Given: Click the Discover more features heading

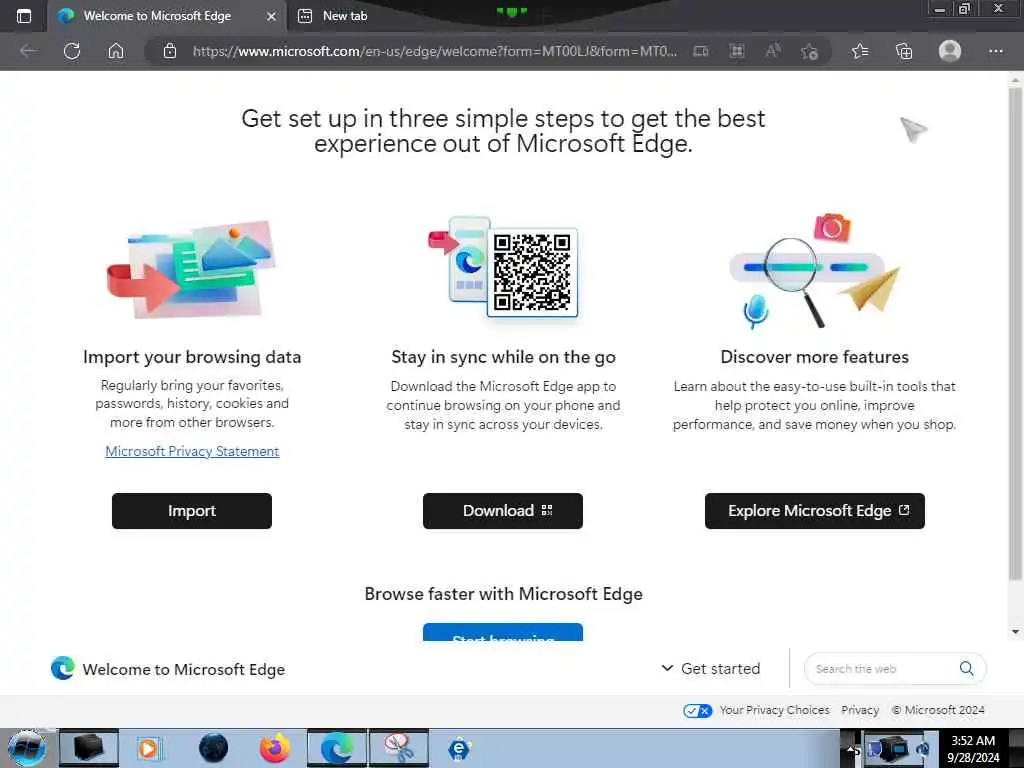Looking at the screenshot, I should tap(814, 357).
